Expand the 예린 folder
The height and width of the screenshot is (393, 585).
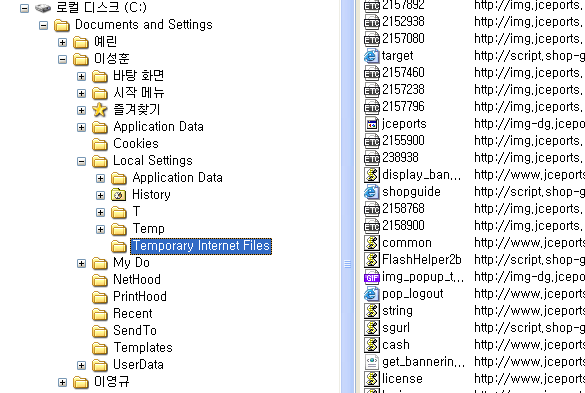pos(62,43)
